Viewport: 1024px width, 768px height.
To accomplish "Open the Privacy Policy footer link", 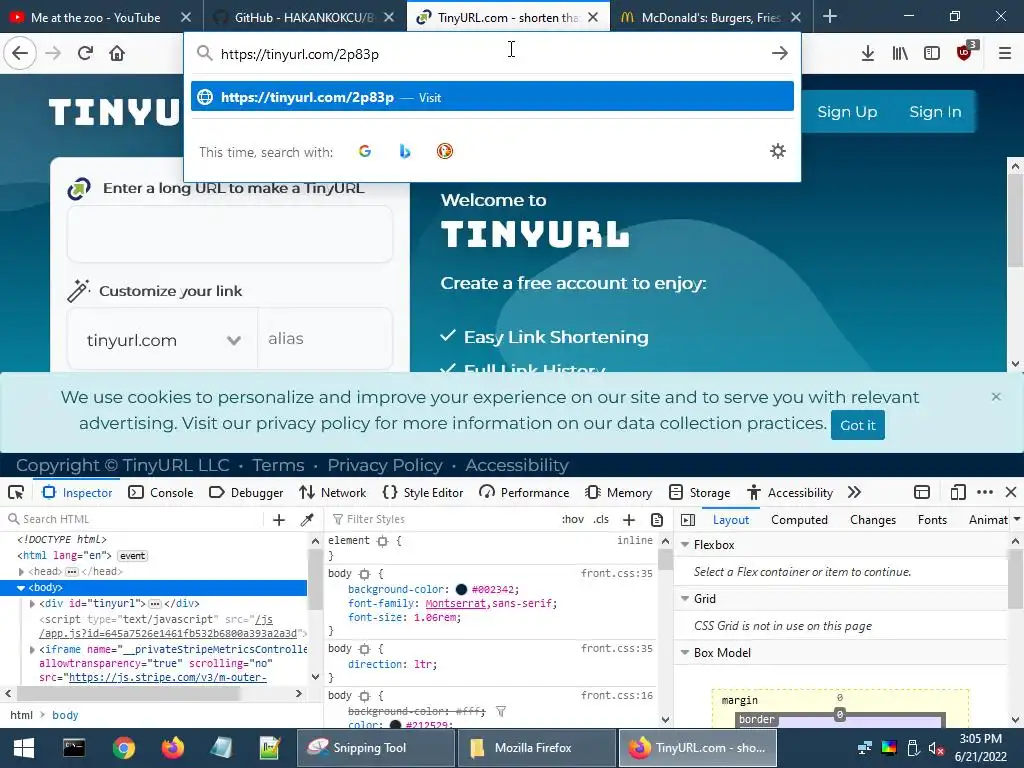I will point(385,465).
